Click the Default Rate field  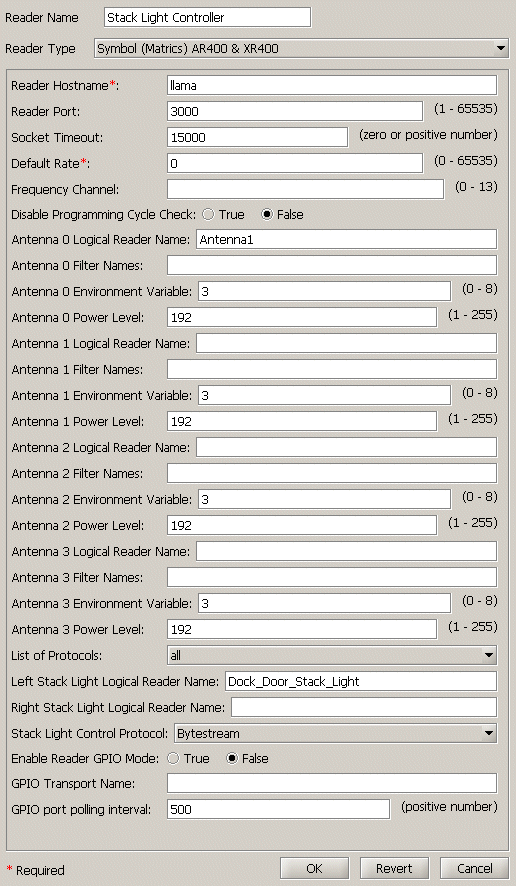pyautogui.click(x=295, y=163)
